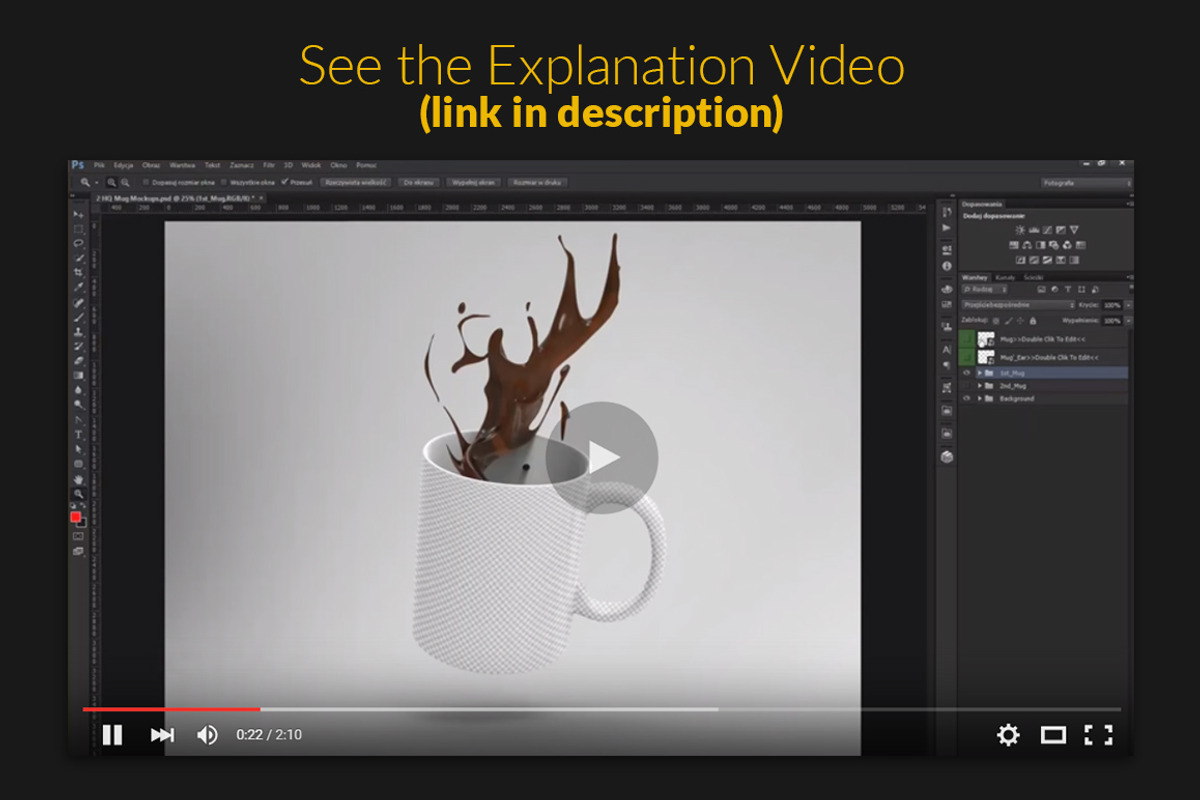
Task: Show the 2nd_Mug layer group
Action: (967, 385)
